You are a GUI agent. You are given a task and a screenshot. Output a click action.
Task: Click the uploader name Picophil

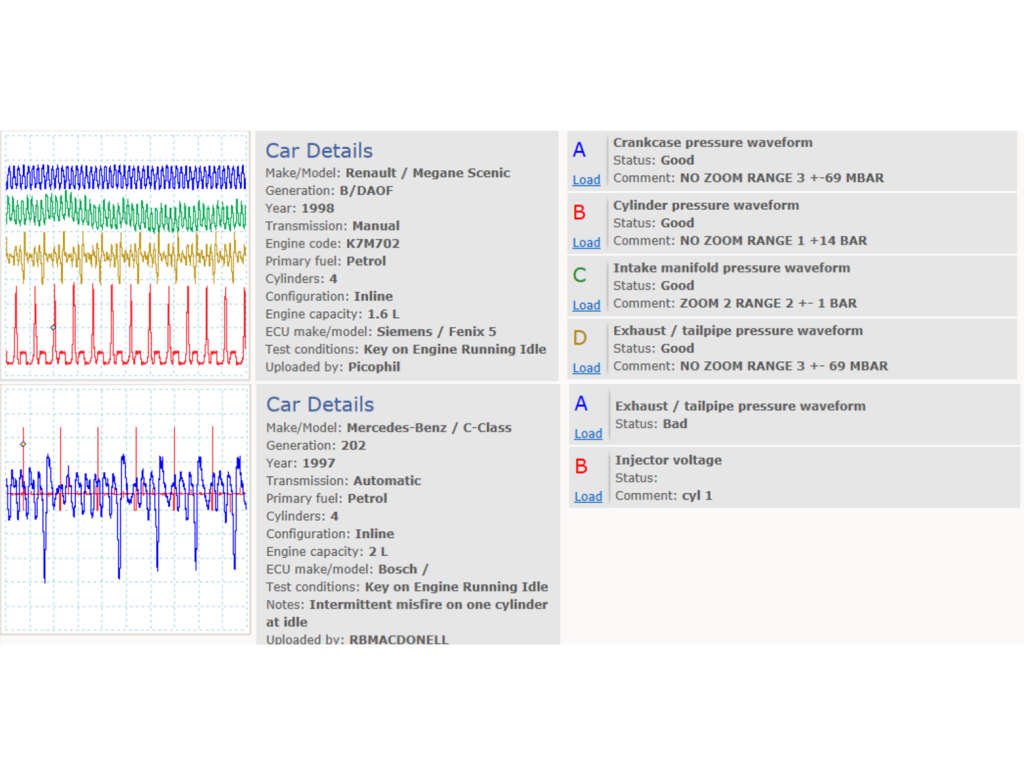[374, 367]
